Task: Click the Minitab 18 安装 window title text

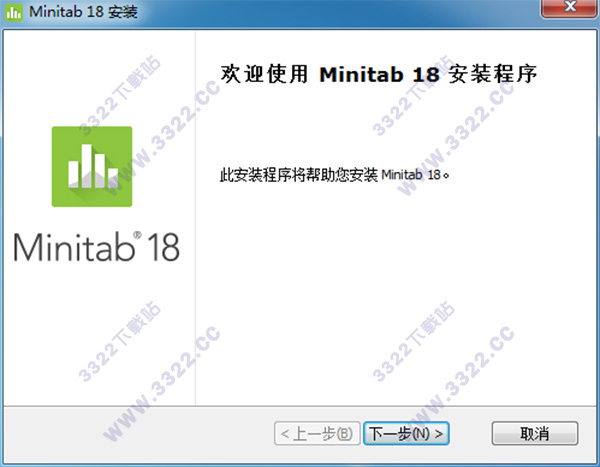Action: (x=83, y=12)
